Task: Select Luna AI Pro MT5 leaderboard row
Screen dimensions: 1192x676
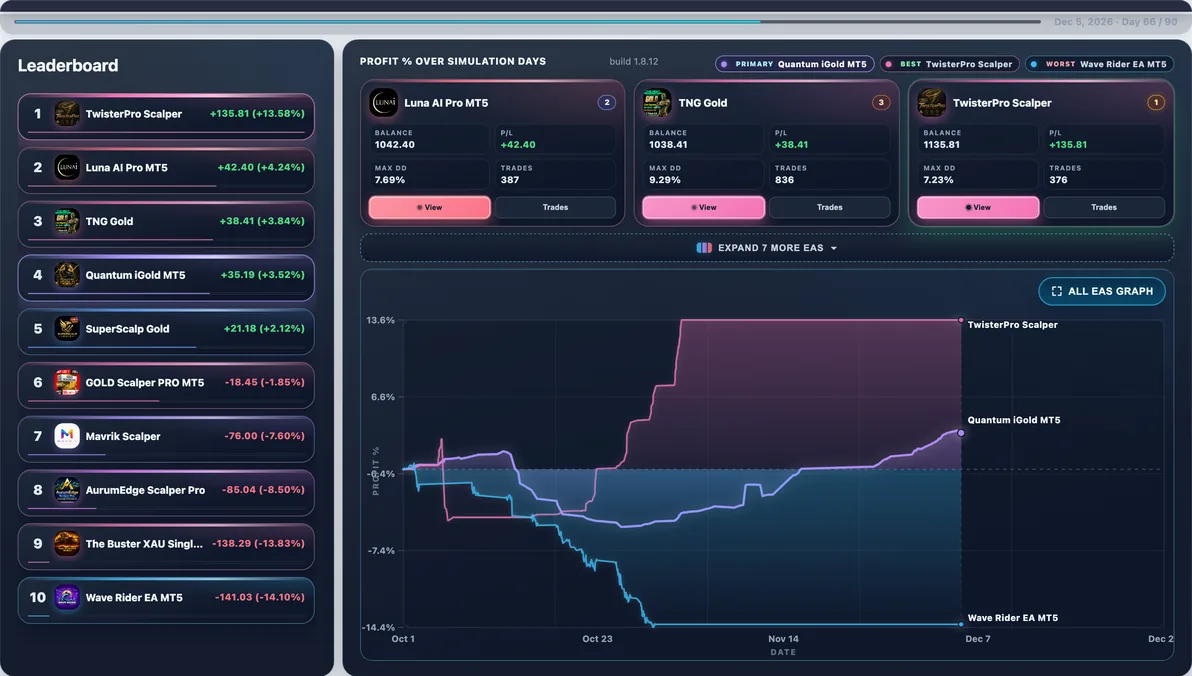Action: point(166,170)
